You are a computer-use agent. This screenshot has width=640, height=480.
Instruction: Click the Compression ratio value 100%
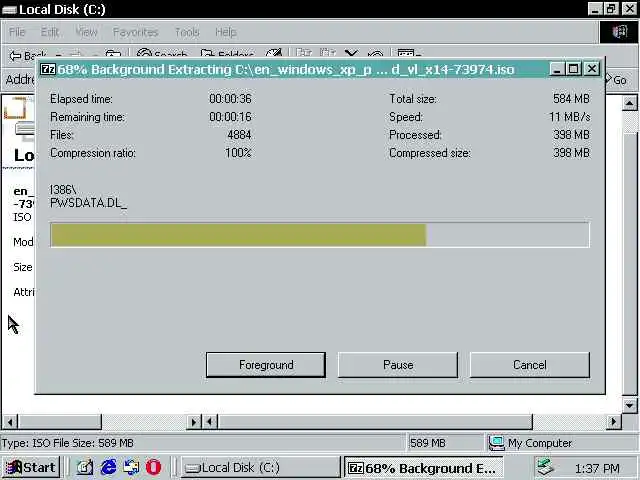click(238, 153)
